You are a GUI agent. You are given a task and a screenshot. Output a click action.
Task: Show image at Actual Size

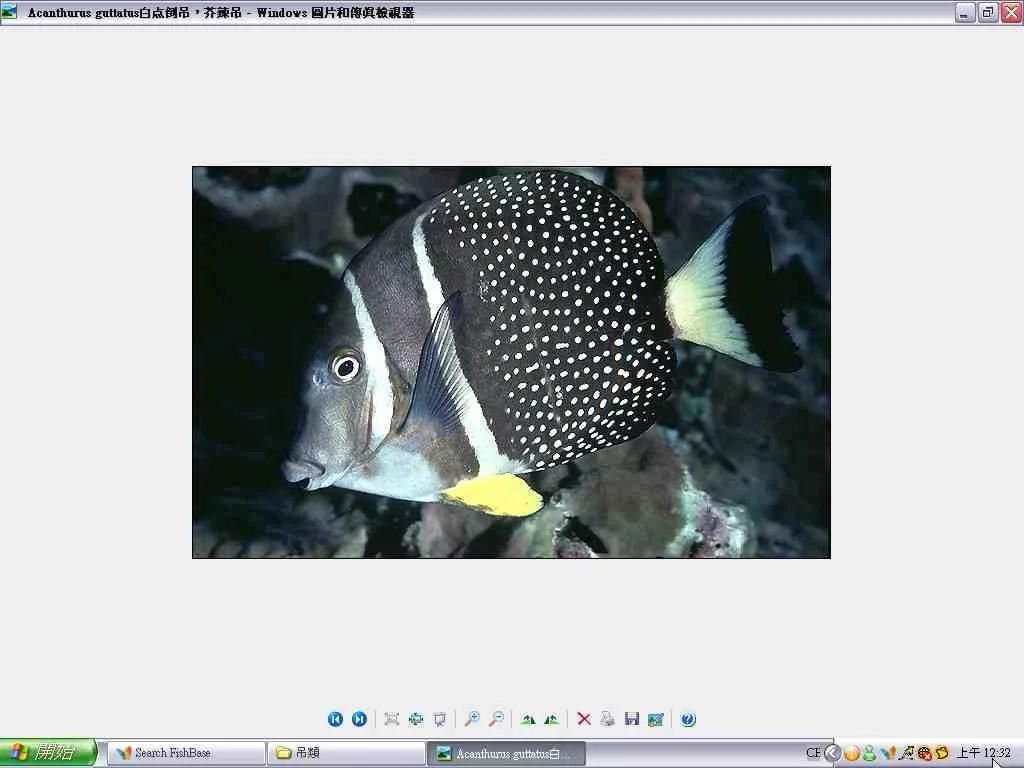(x=415, y=719)
